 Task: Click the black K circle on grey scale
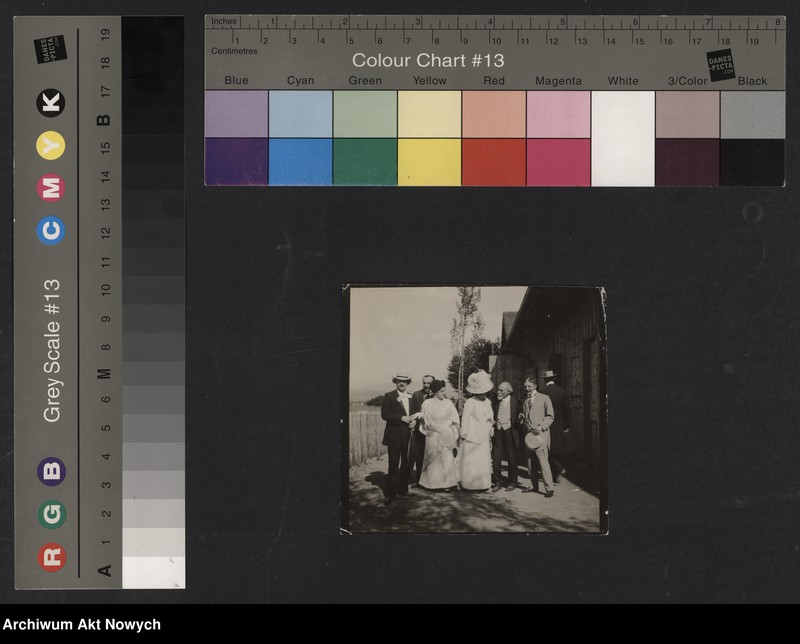pyautogui.click(x=51, y=103)
